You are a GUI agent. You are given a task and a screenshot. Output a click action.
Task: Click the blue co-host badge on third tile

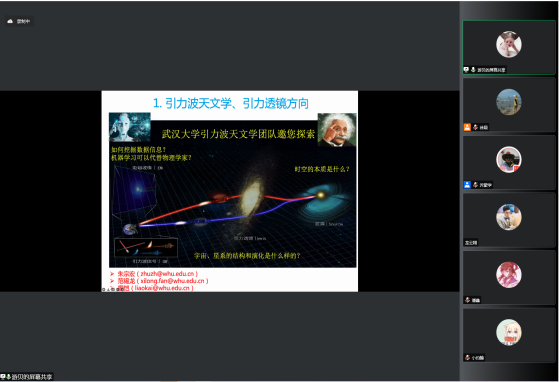pos(467,185)
